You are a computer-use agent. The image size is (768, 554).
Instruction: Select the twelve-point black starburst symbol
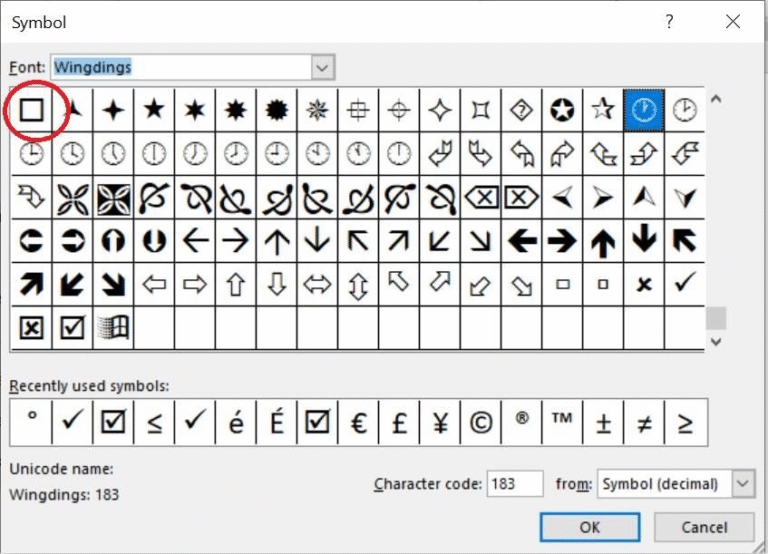click(276, 110)
